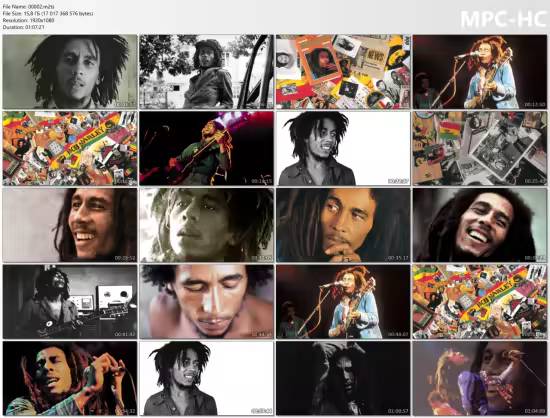Viewport: 550px width, 418px height.
Task: Select white-background portrait left of 01:00:57 frame
Action: [207, 378]
